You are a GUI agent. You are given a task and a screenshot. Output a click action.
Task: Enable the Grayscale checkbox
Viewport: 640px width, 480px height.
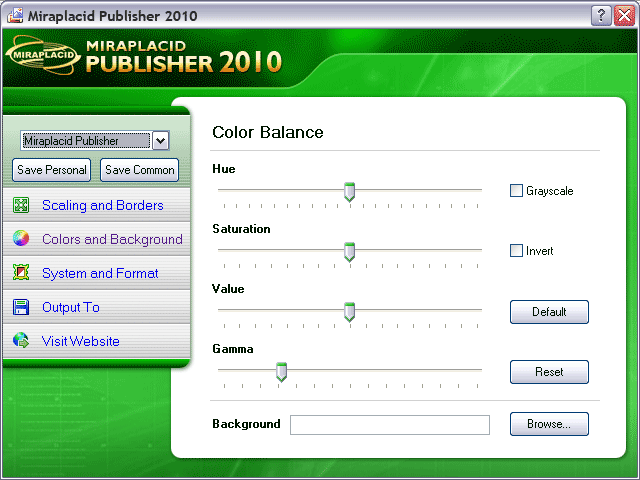[516, 191]
